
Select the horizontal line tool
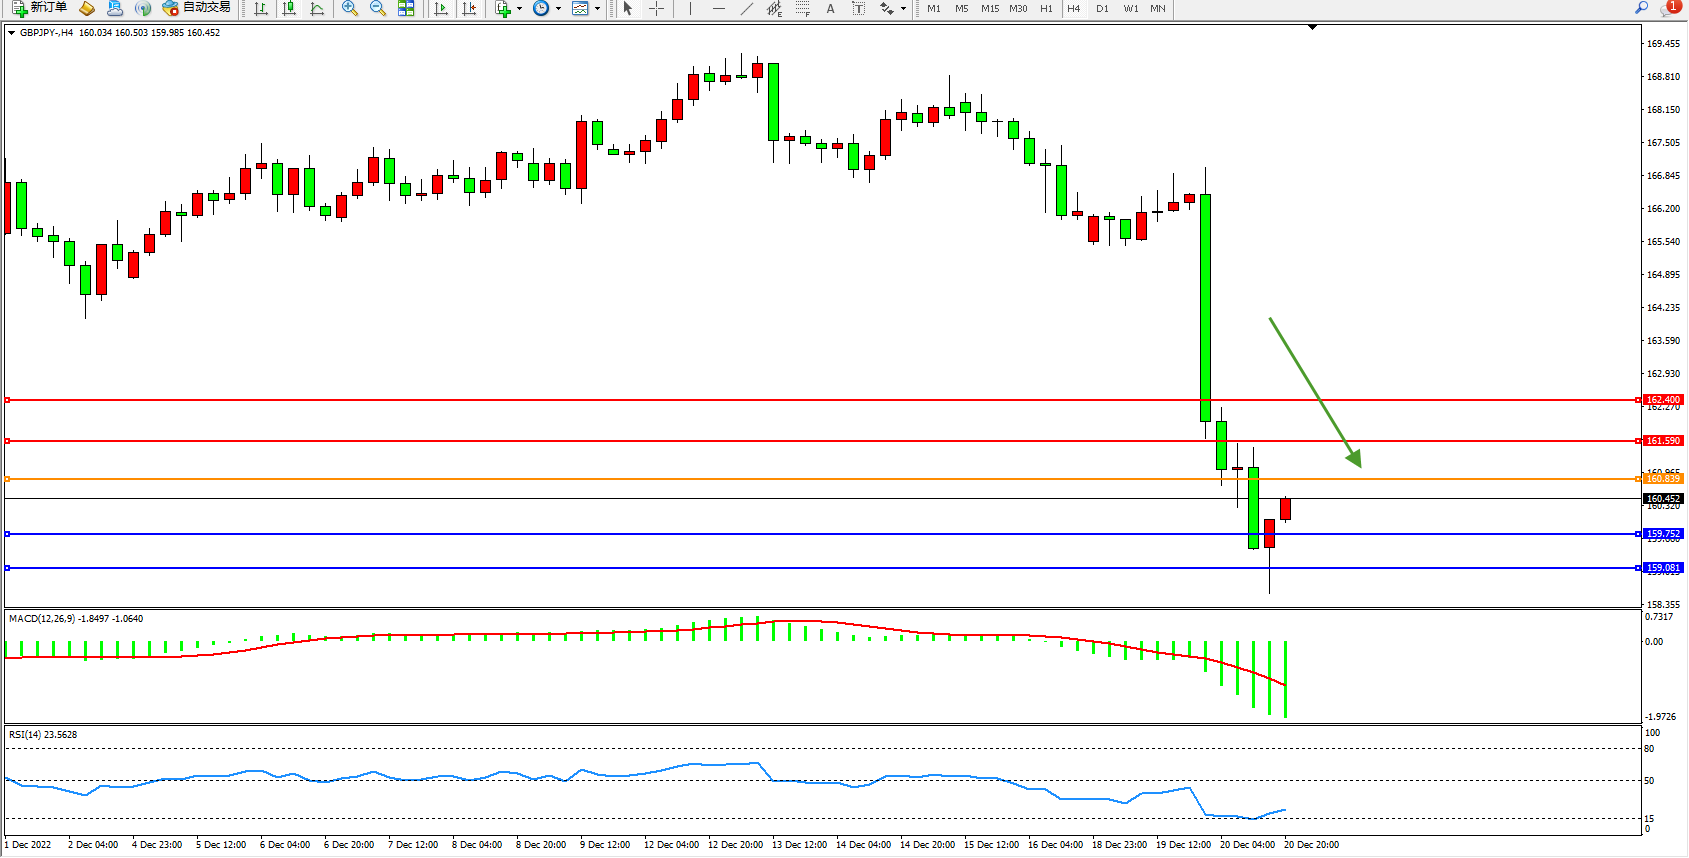click(718, 8)
